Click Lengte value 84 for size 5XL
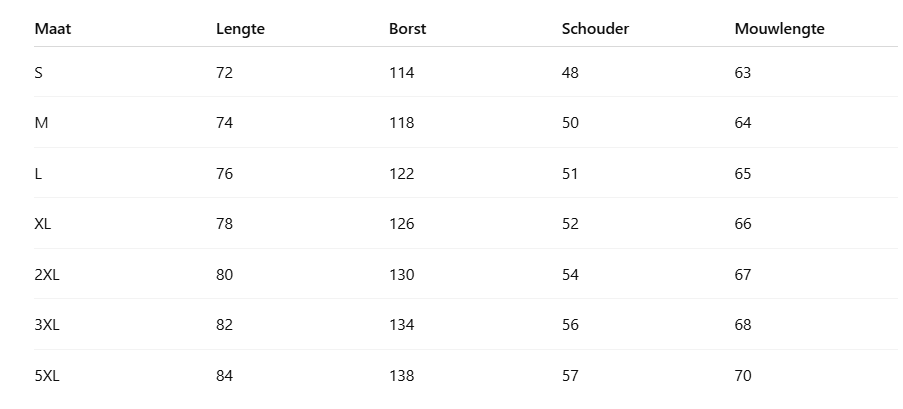The width and height of the screenshot is (903, 409). click(224, 376)
